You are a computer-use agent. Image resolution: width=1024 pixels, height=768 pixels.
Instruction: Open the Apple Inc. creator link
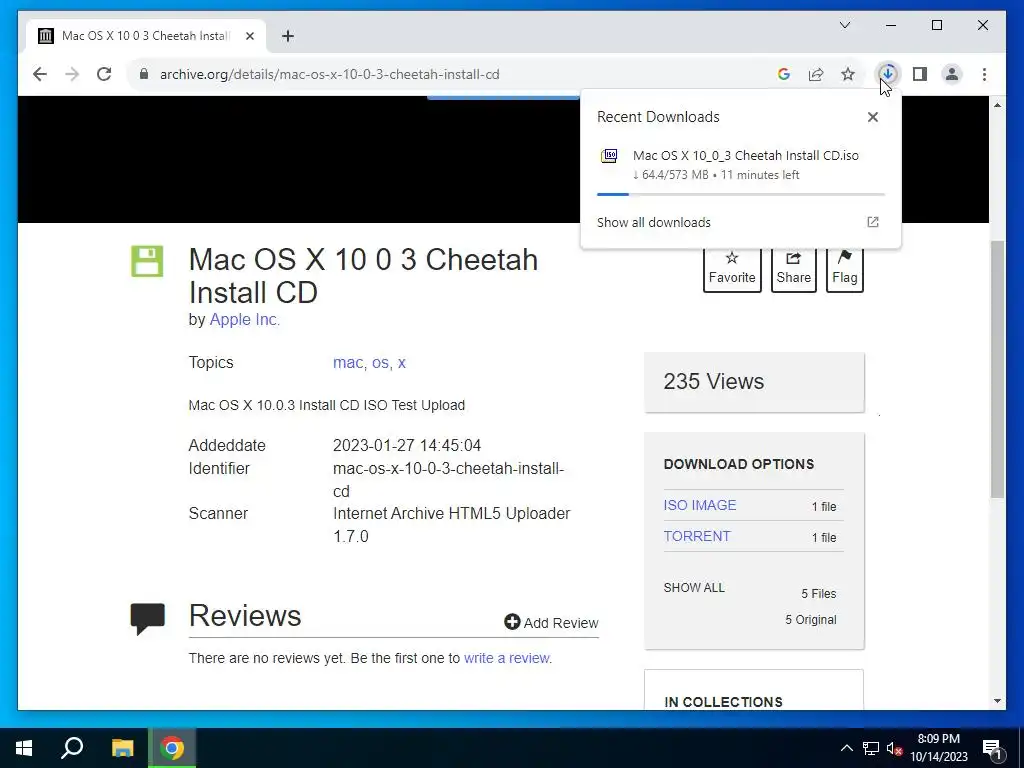(245, 319)
